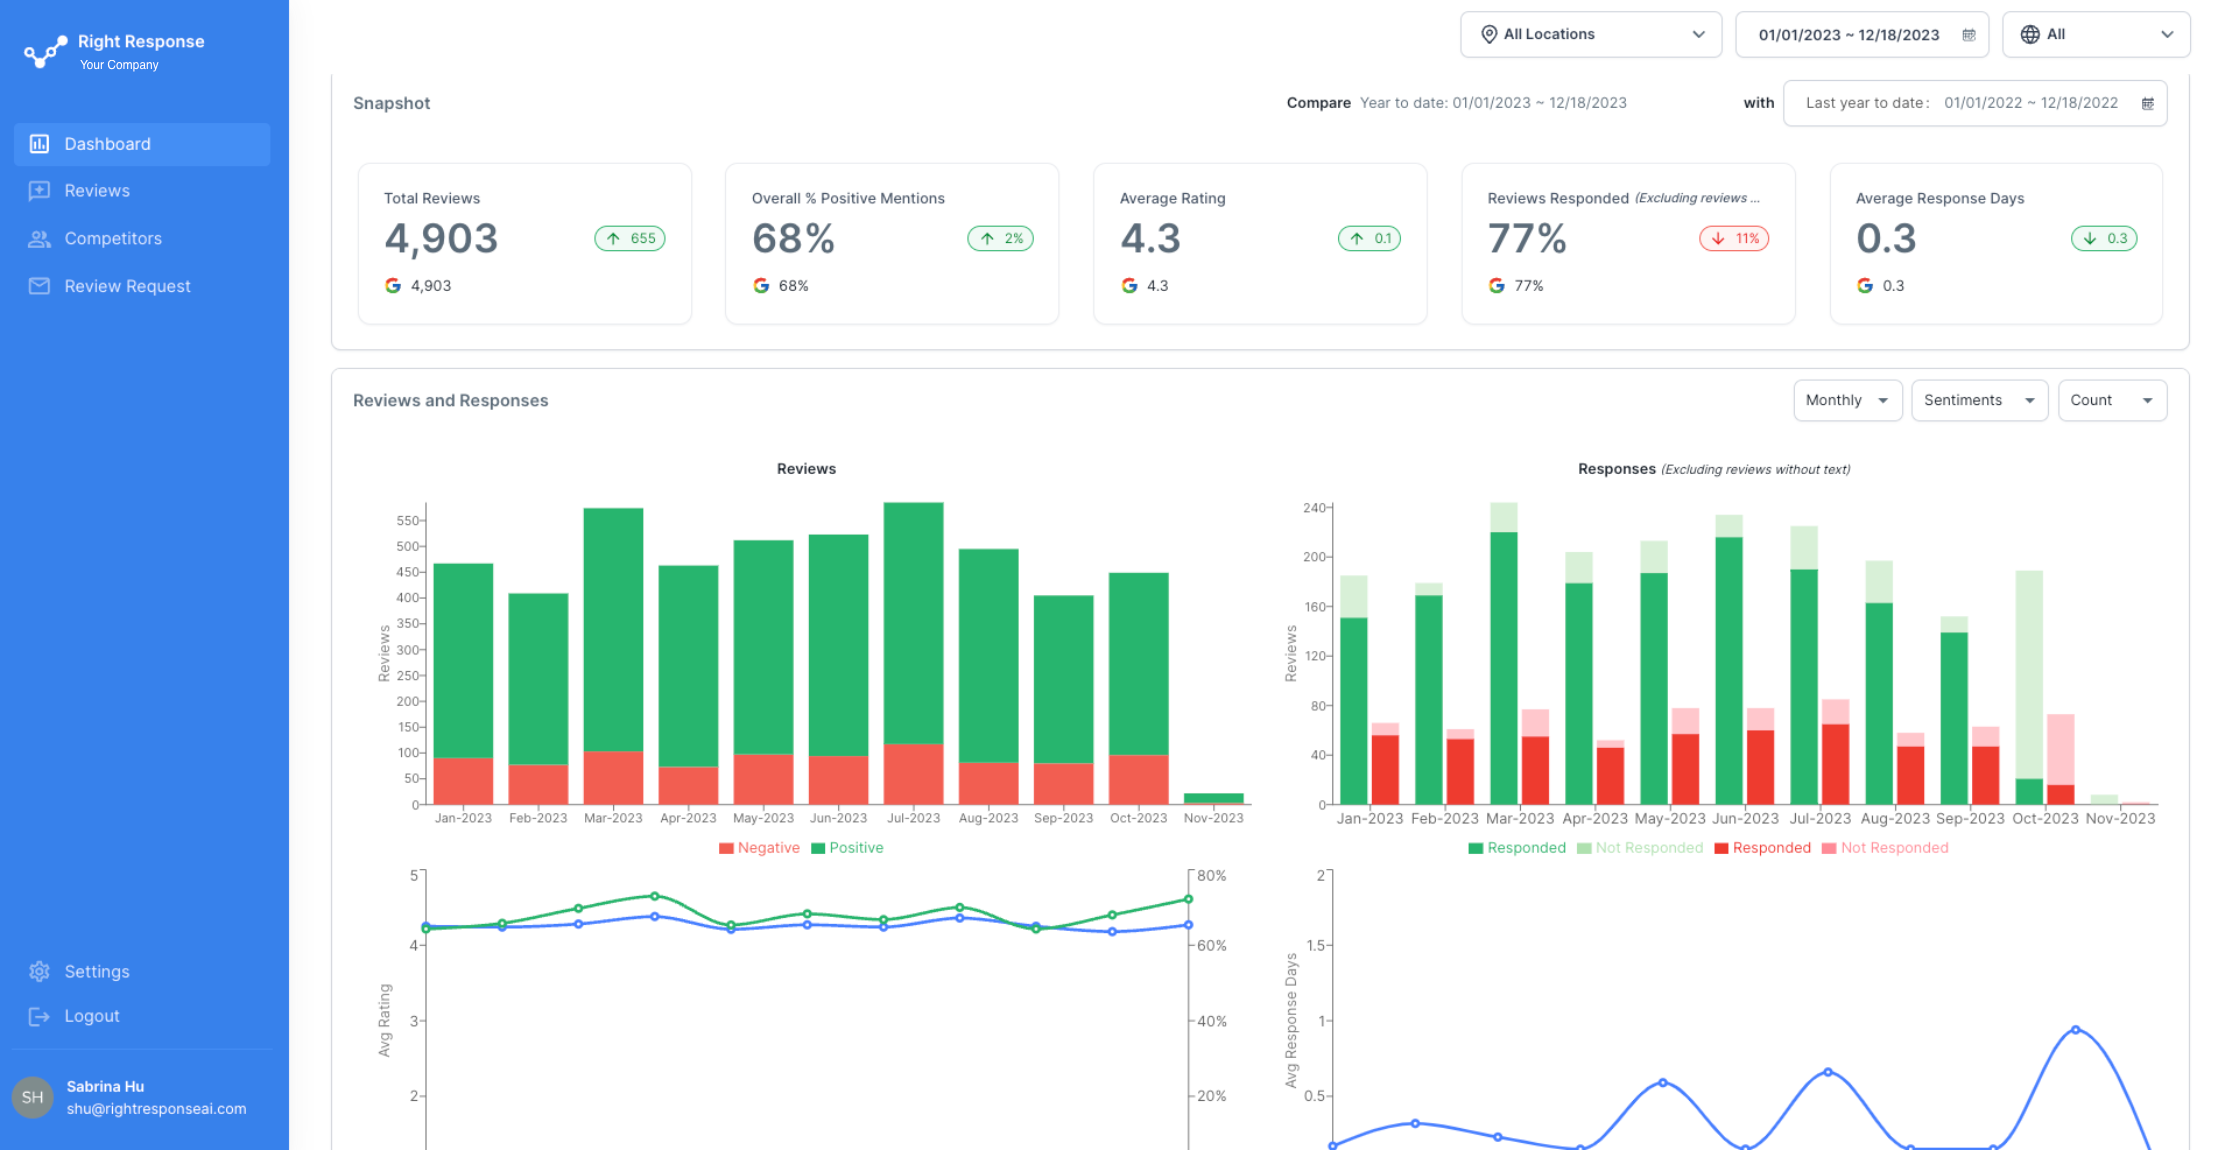Image resolution: width=2217 pixels, height=1150 pixels.
Task: Expand the Sentiments dropdown
Action: [x=1978, y=400]
